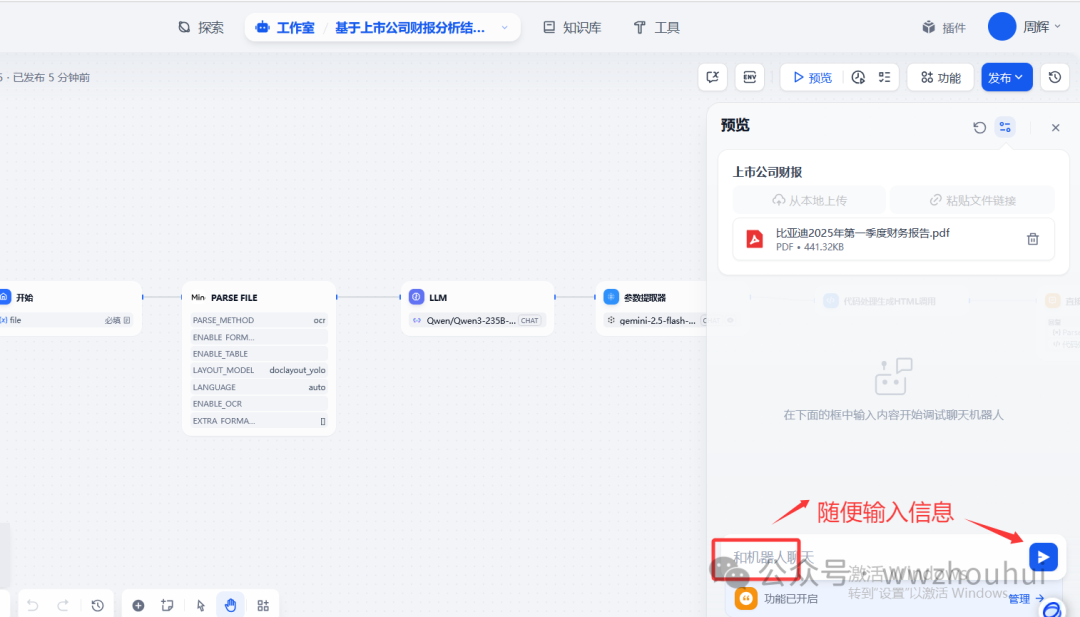Expand the 发布 publish dropdown
The width and height of the screenshot is (1080, 617).
pyautogui.click(x=1006, y=77)
